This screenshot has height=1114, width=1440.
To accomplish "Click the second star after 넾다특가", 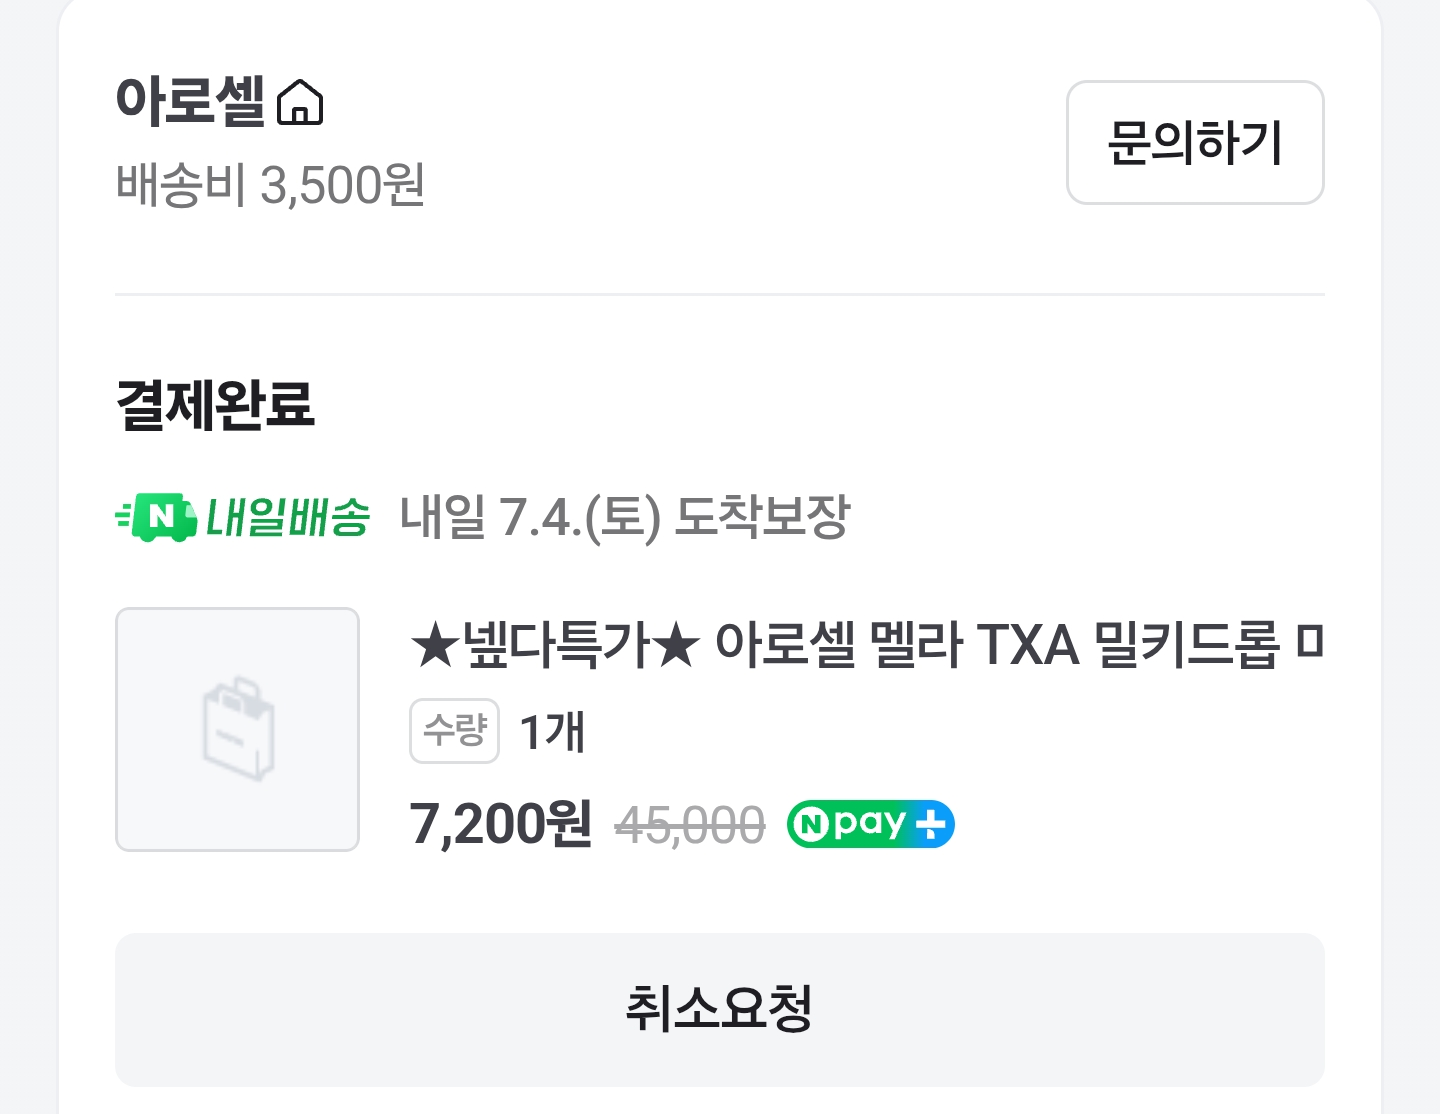I will coord(676,645).
